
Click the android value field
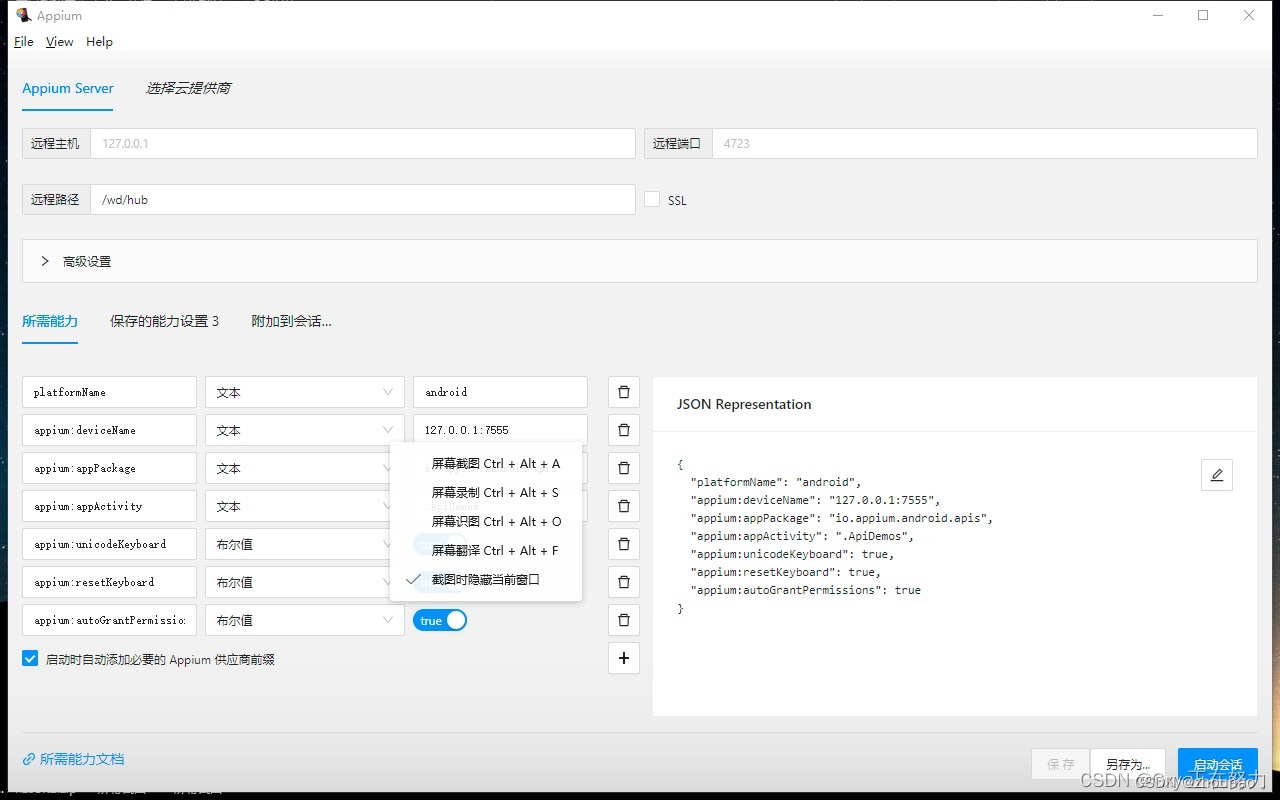click(500, 392)
